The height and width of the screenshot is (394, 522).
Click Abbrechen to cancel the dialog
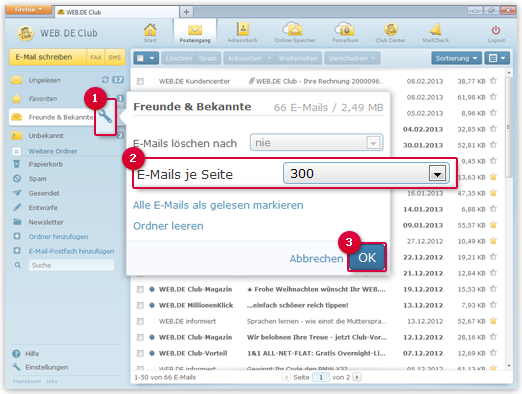(x=316, y=258)
